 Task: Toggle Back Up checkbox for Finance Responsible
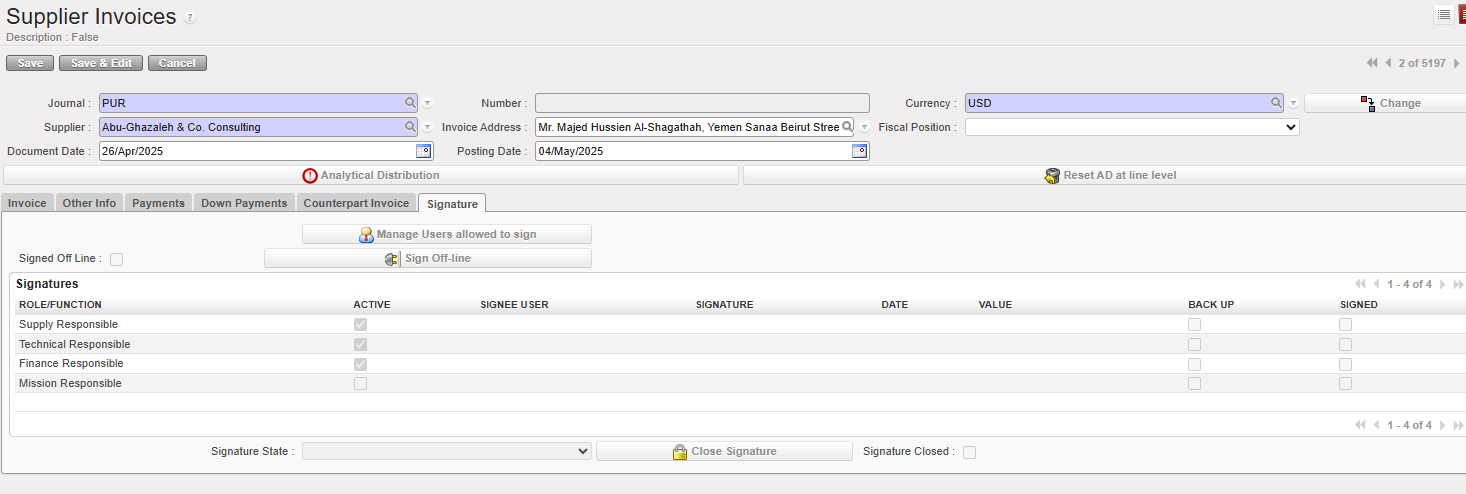[x=1194, y=364]
